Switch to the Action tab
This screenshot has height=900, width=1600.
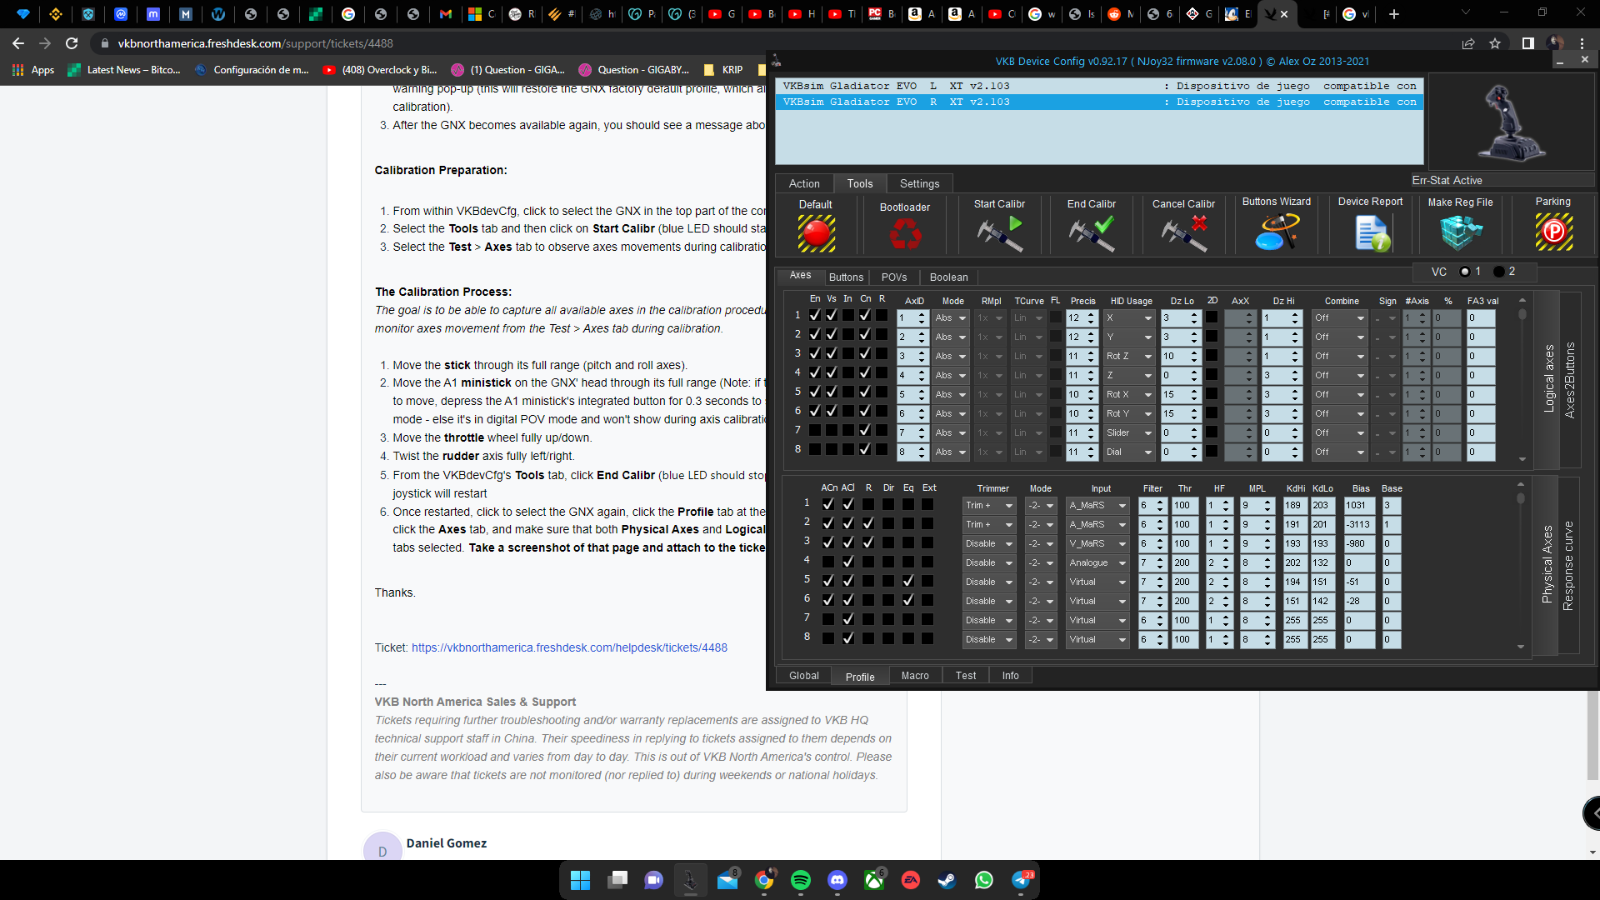click(x=804, y=184)
